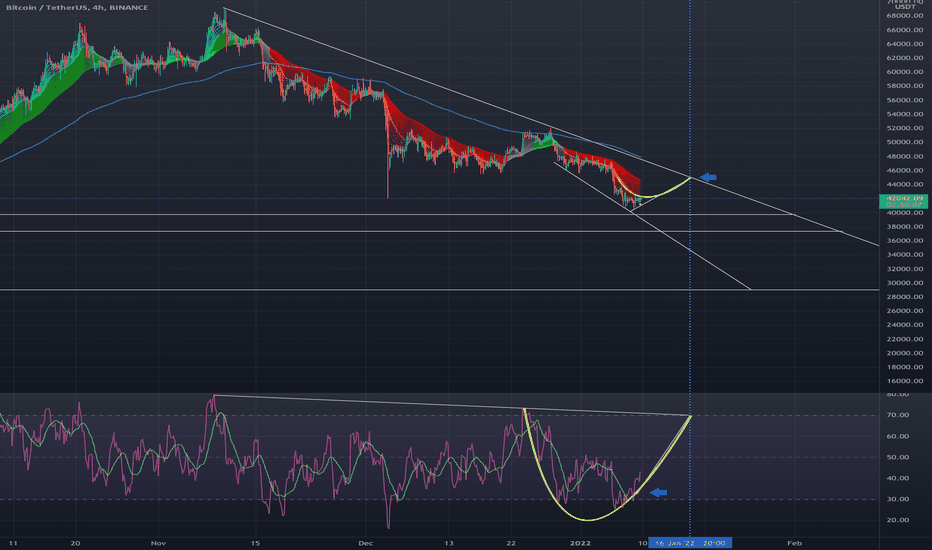Click the 66000.00 price axis label
The width and height of the screenshot is (932, 550).
coord(905,30)
